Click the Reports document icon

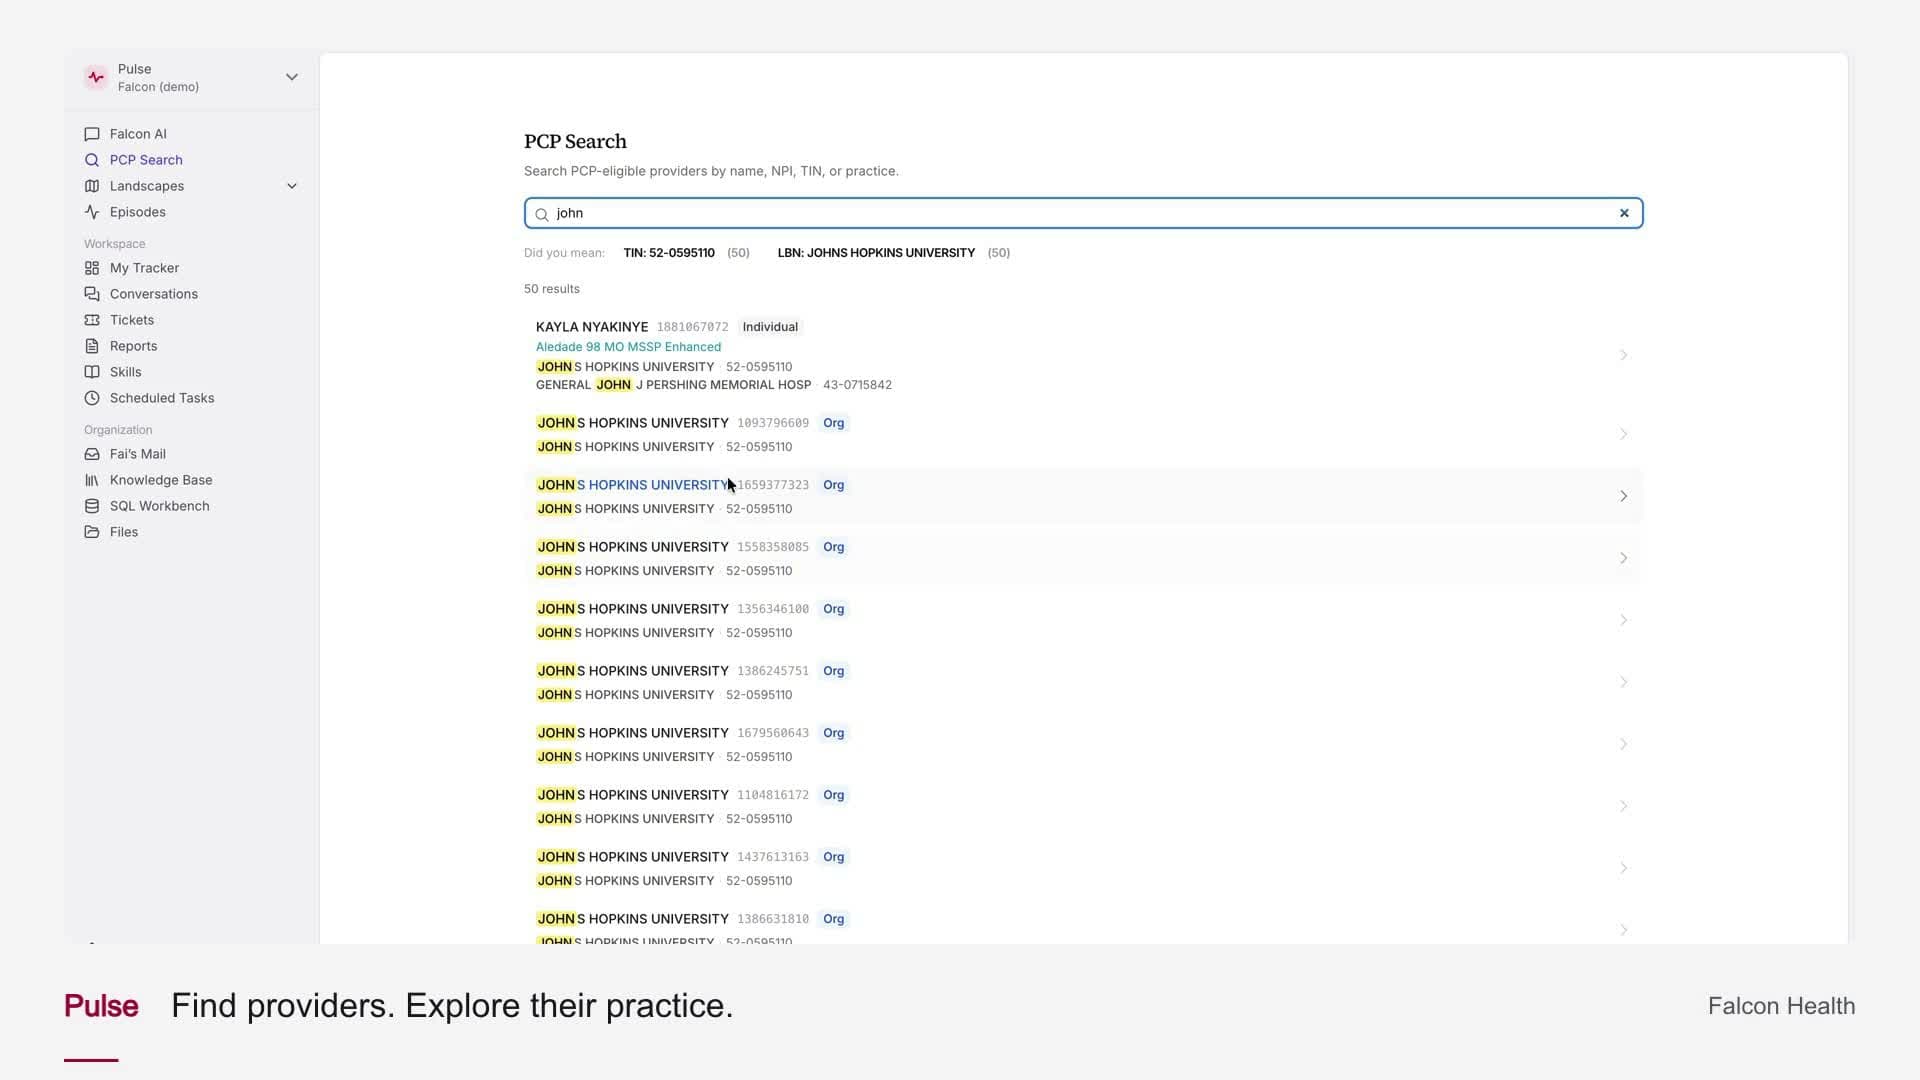click(x=92, y=346)
